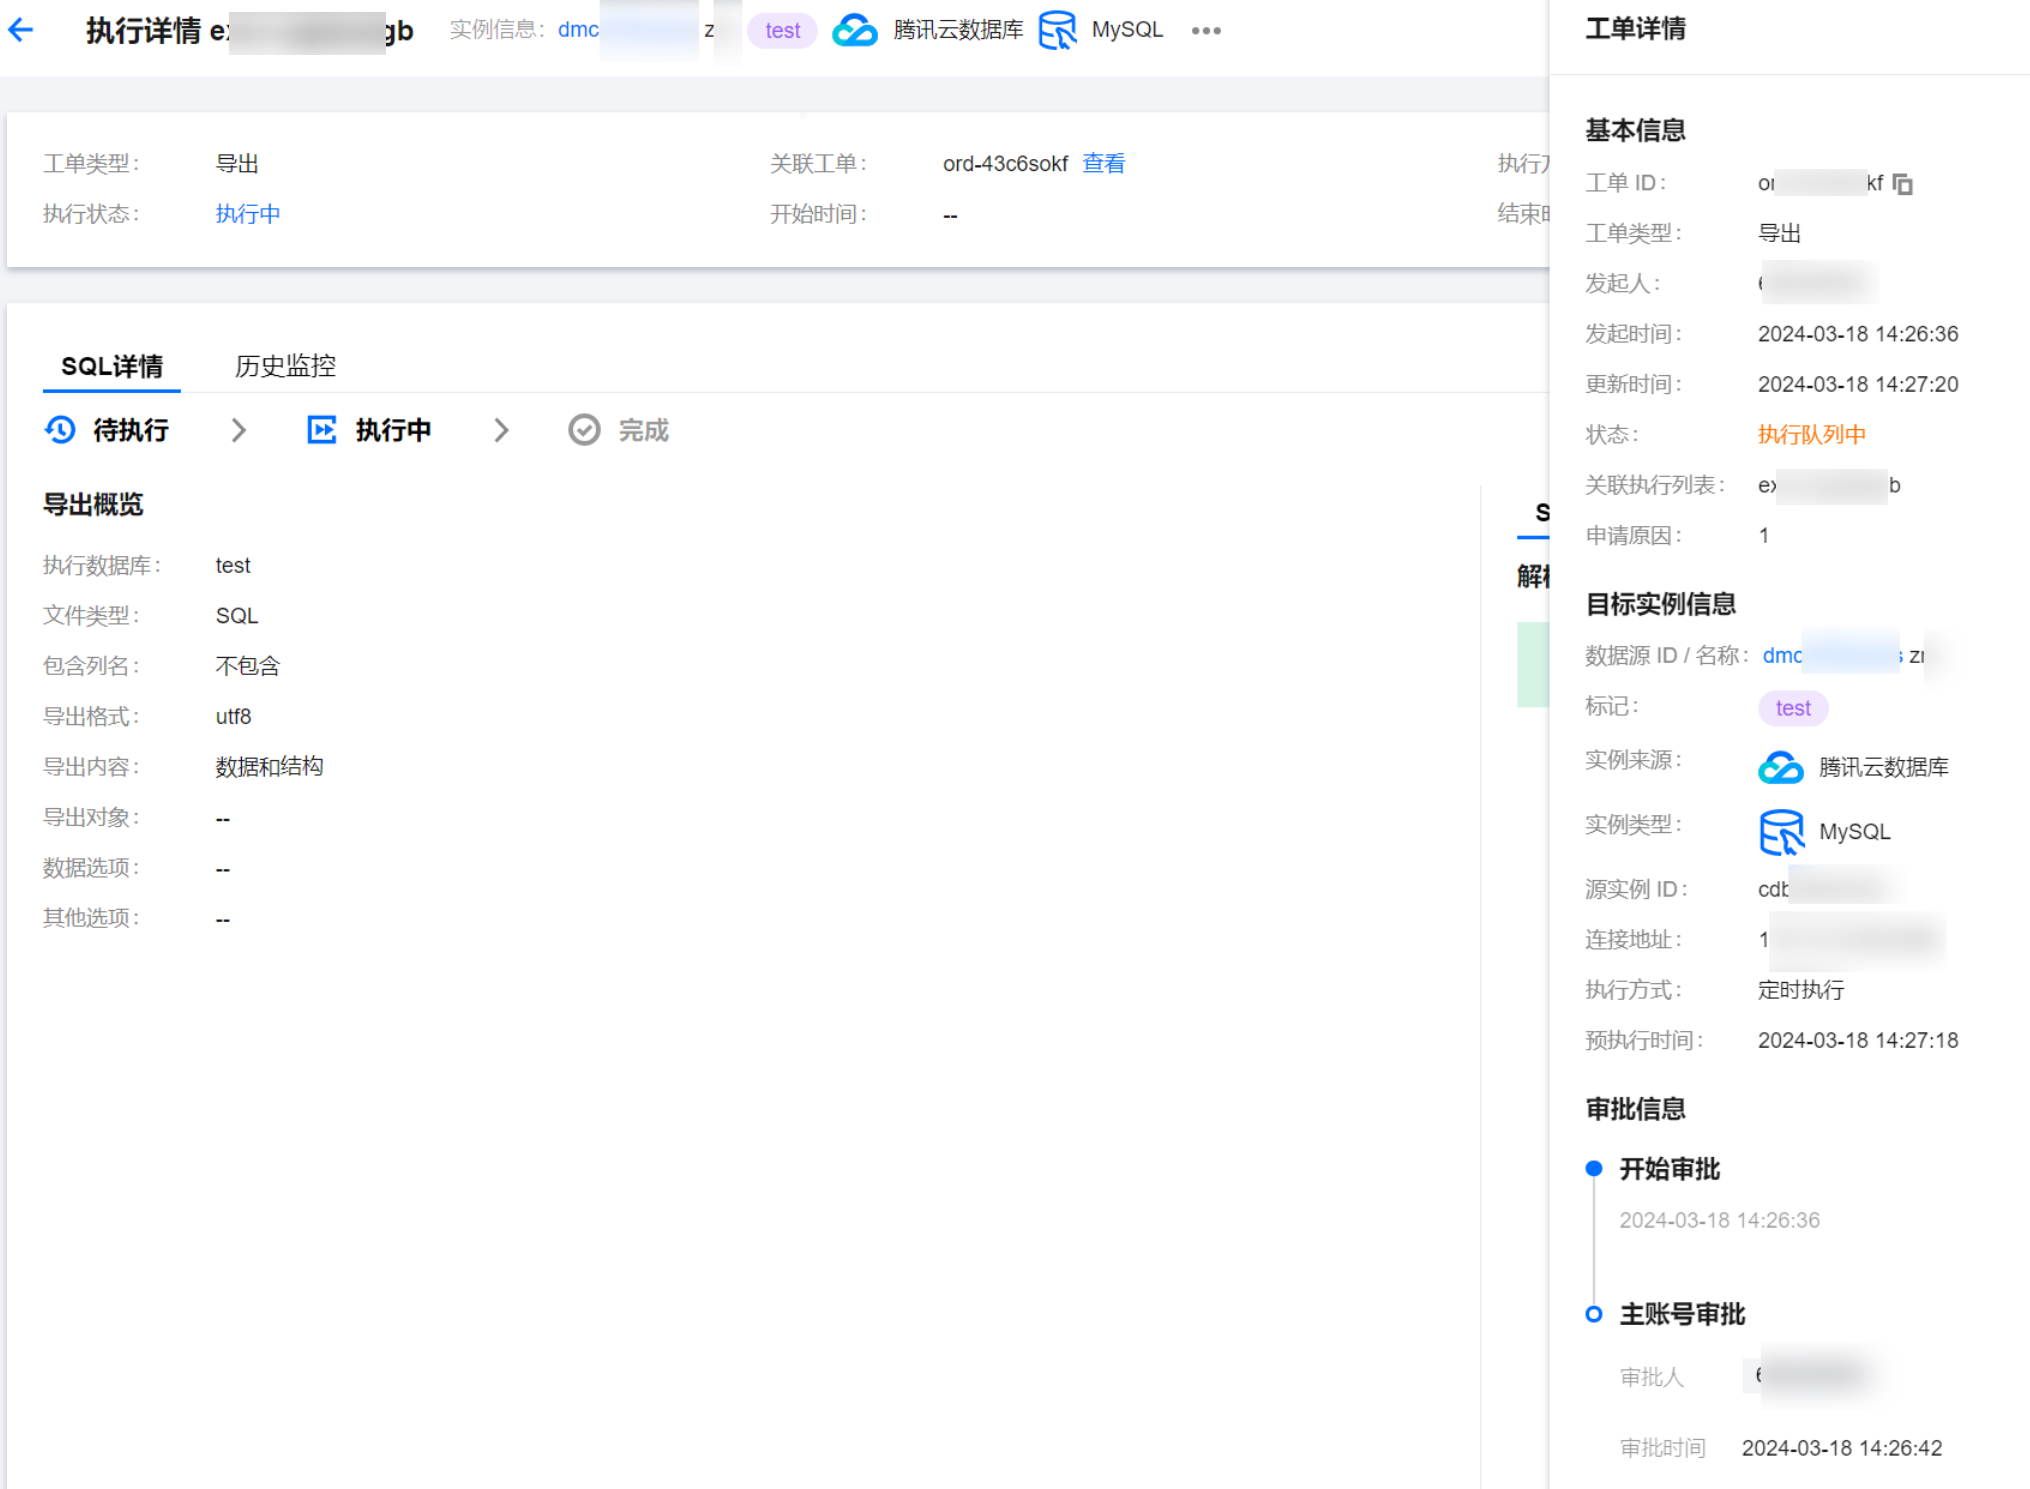Image resolution: width=2030 pixels, height=1489 pixels.
Task: Click the executing step play icon
Action: [321, 430]
